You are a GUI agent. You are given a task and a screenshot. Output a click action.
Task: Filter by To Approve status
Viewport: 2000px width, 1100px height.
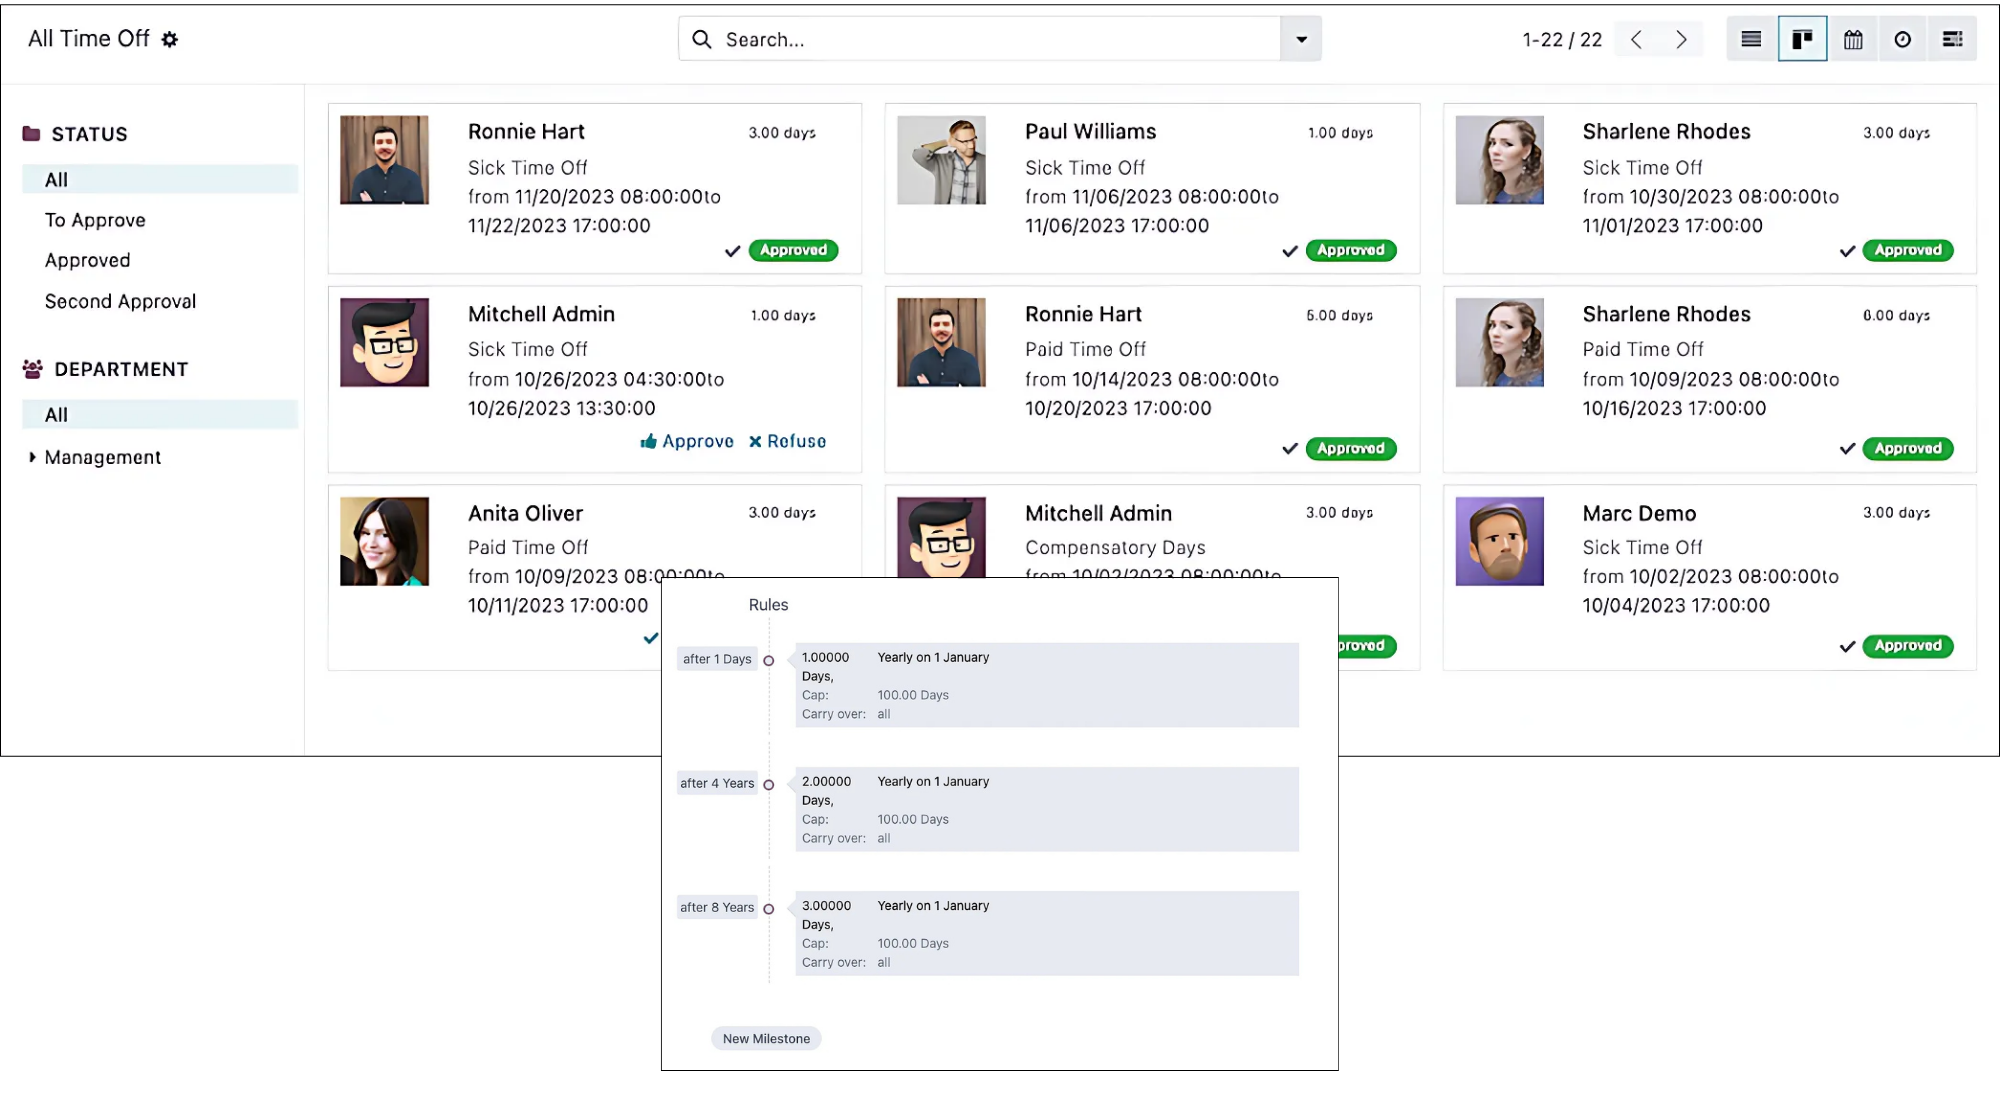pos(95,220)
